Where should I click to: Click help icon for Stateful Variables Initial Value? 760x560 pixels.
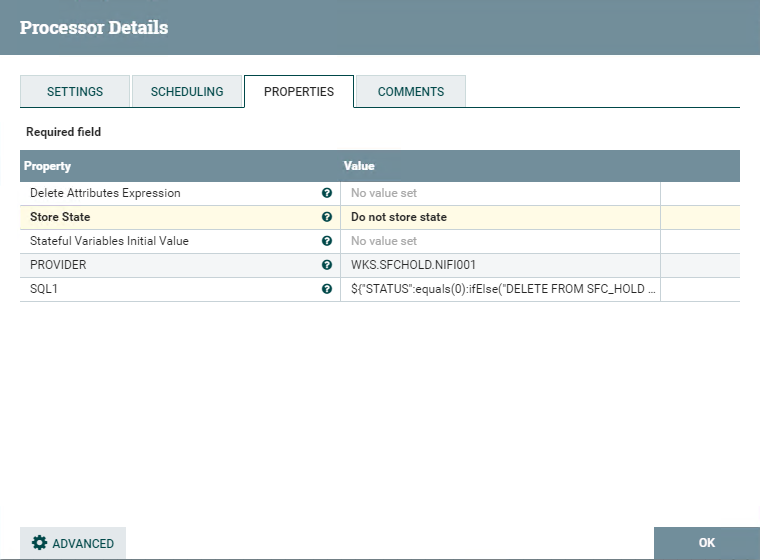click(327, 241)
